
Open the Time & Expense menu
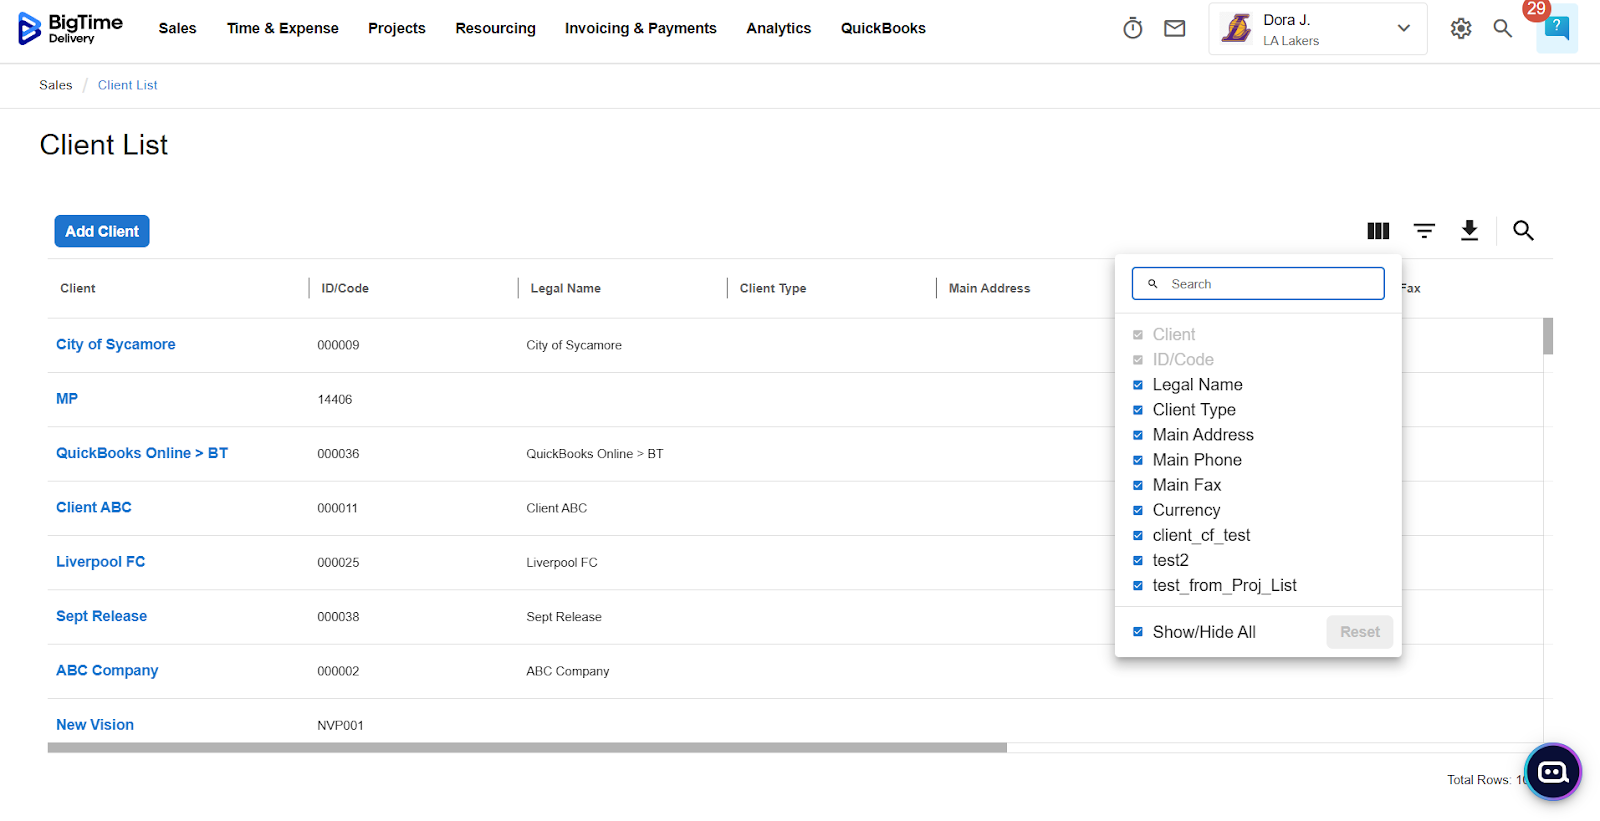tap(282, 29)
